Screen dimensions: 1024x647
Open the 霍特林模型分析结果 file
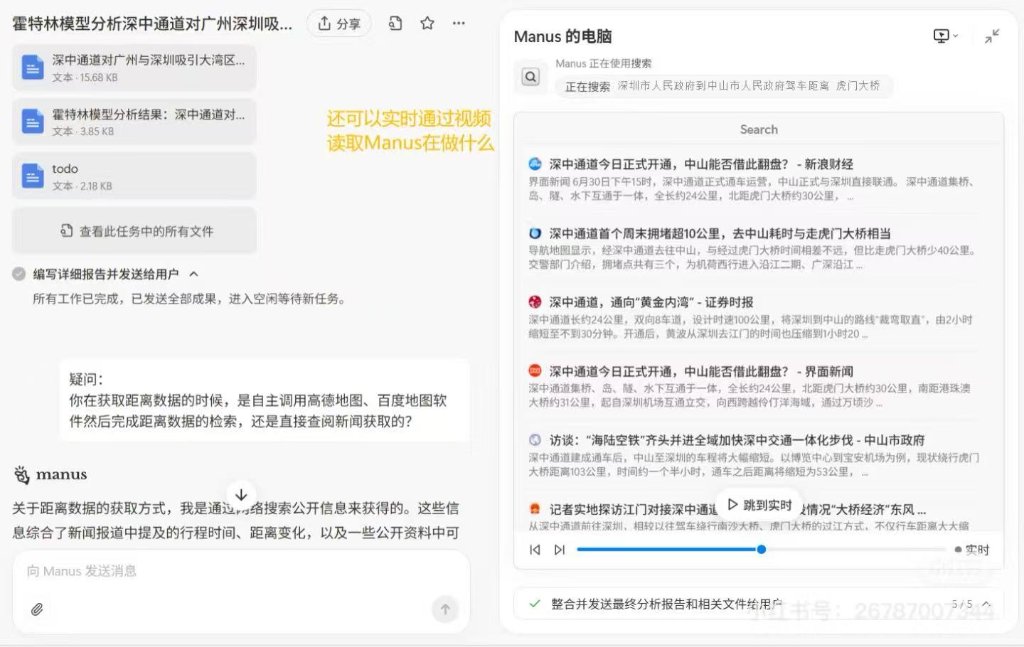[134, 122]
